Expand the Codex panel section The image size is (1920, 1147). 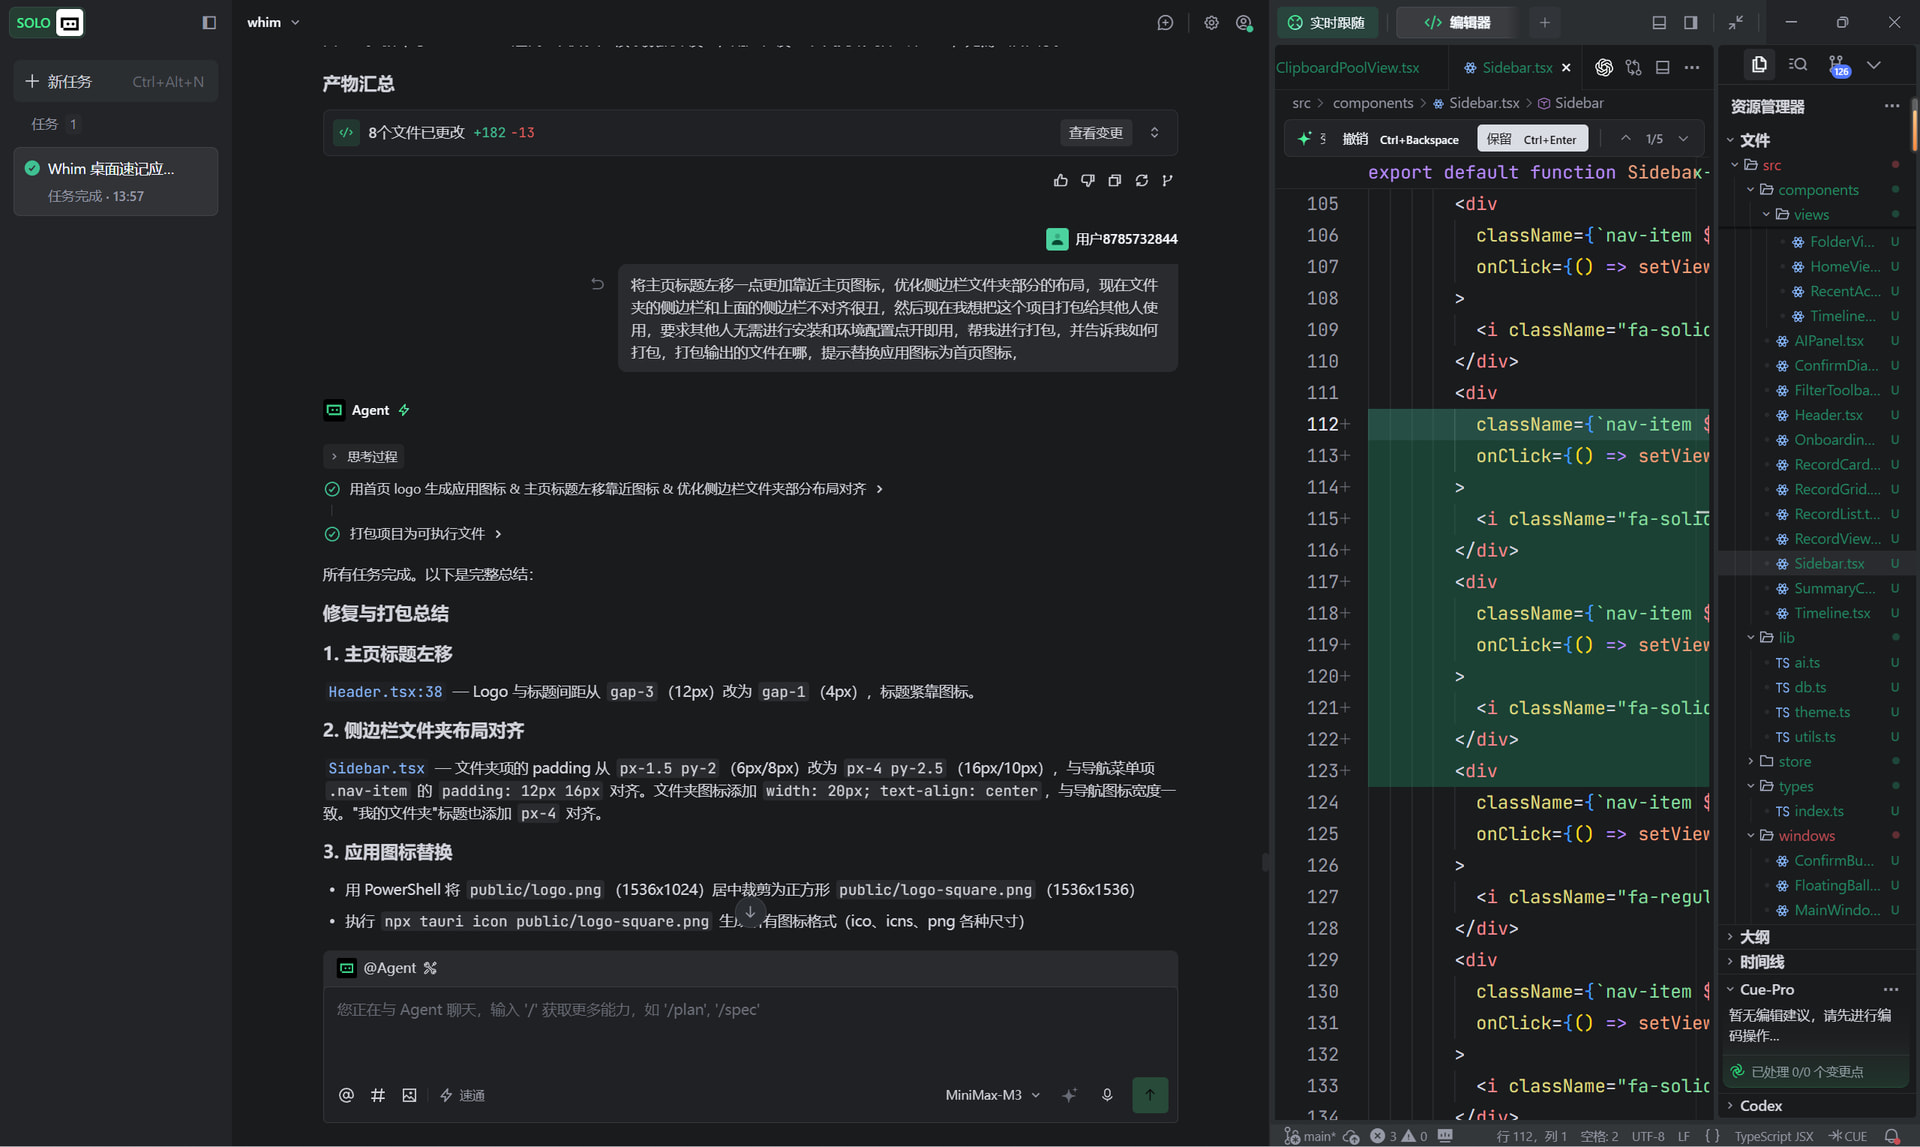point(1760,1105)
